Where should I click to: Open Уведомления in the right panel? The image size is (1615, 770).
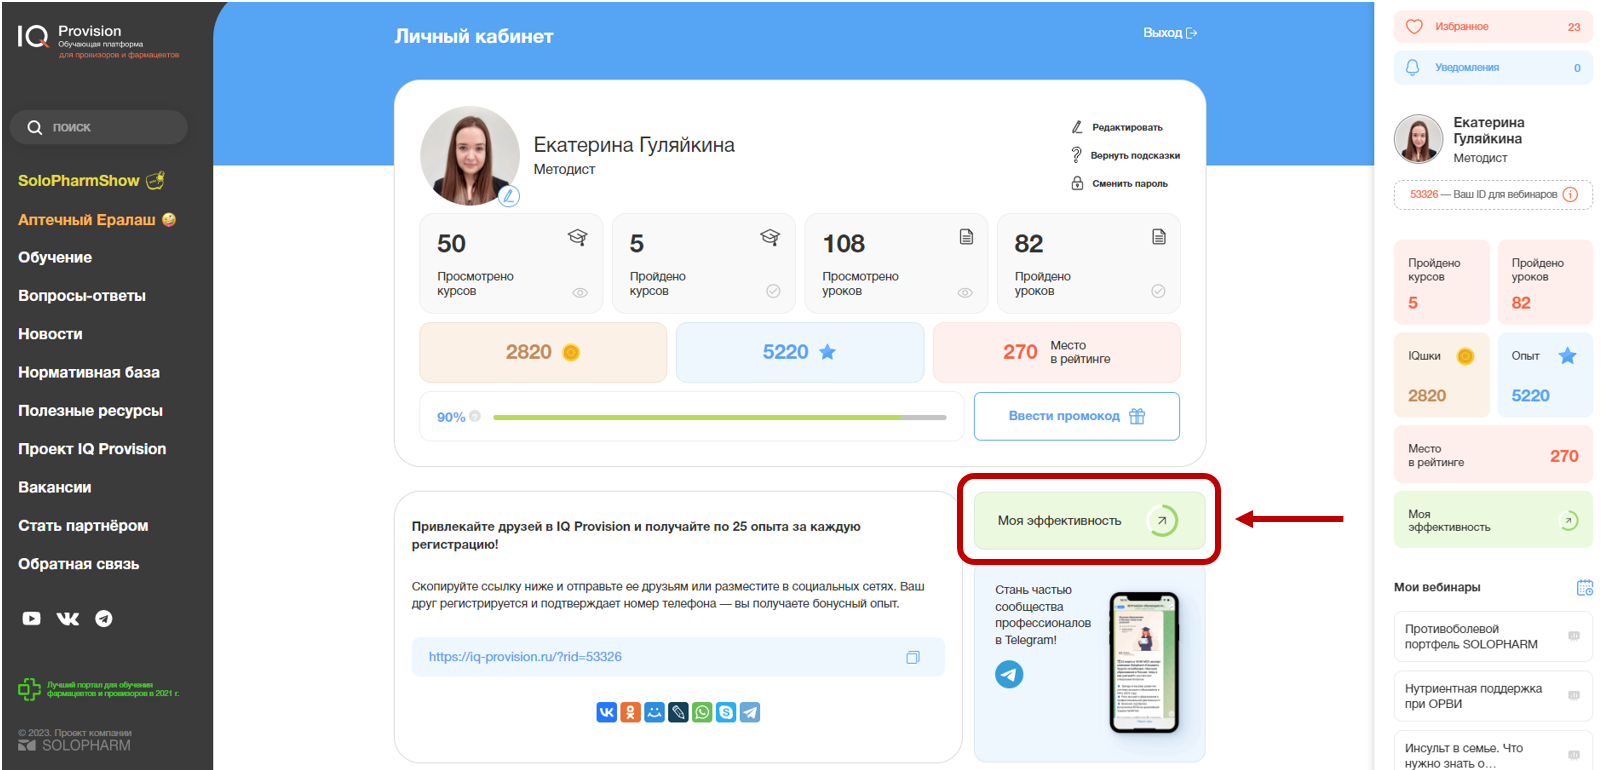(1493, 68)
